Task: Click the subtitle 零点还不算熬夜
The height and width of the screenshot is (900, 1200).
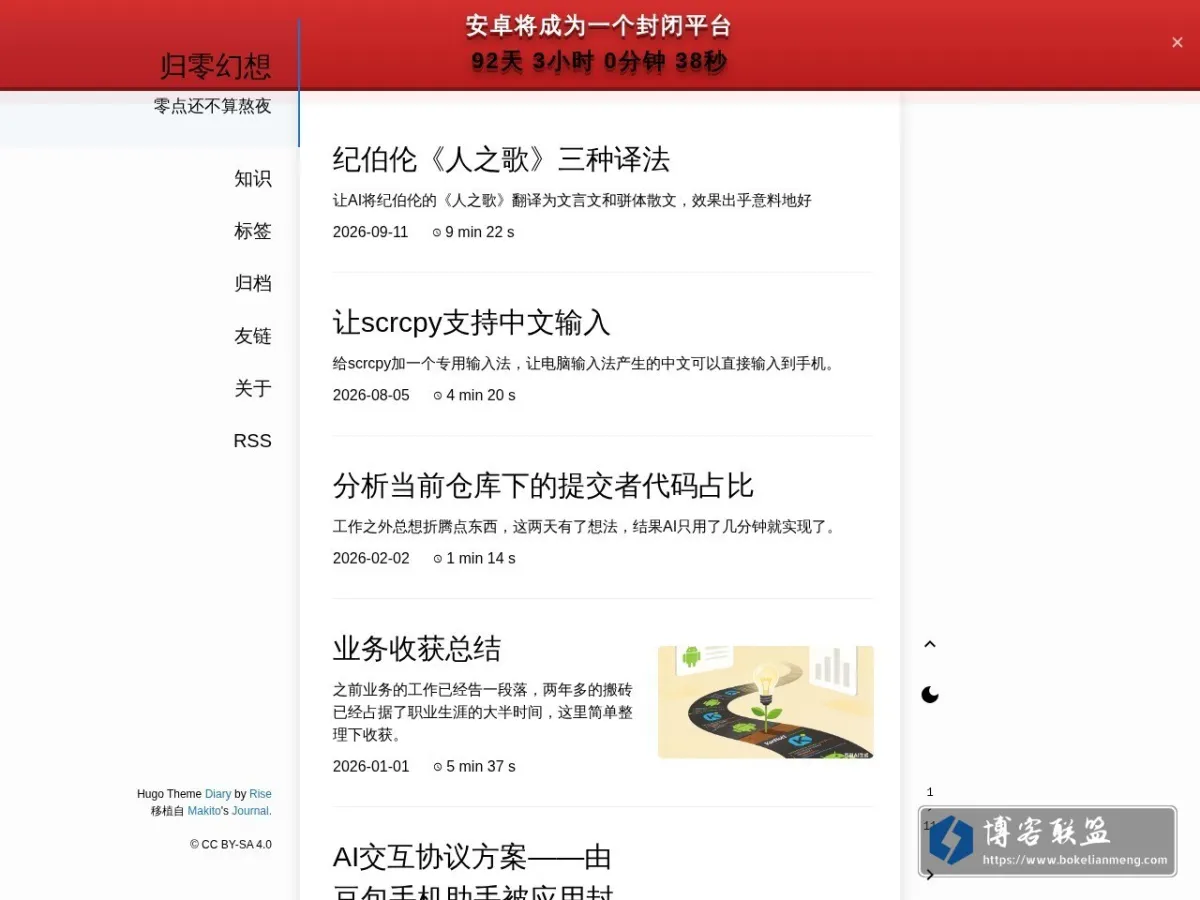Action: click(212, 106)
